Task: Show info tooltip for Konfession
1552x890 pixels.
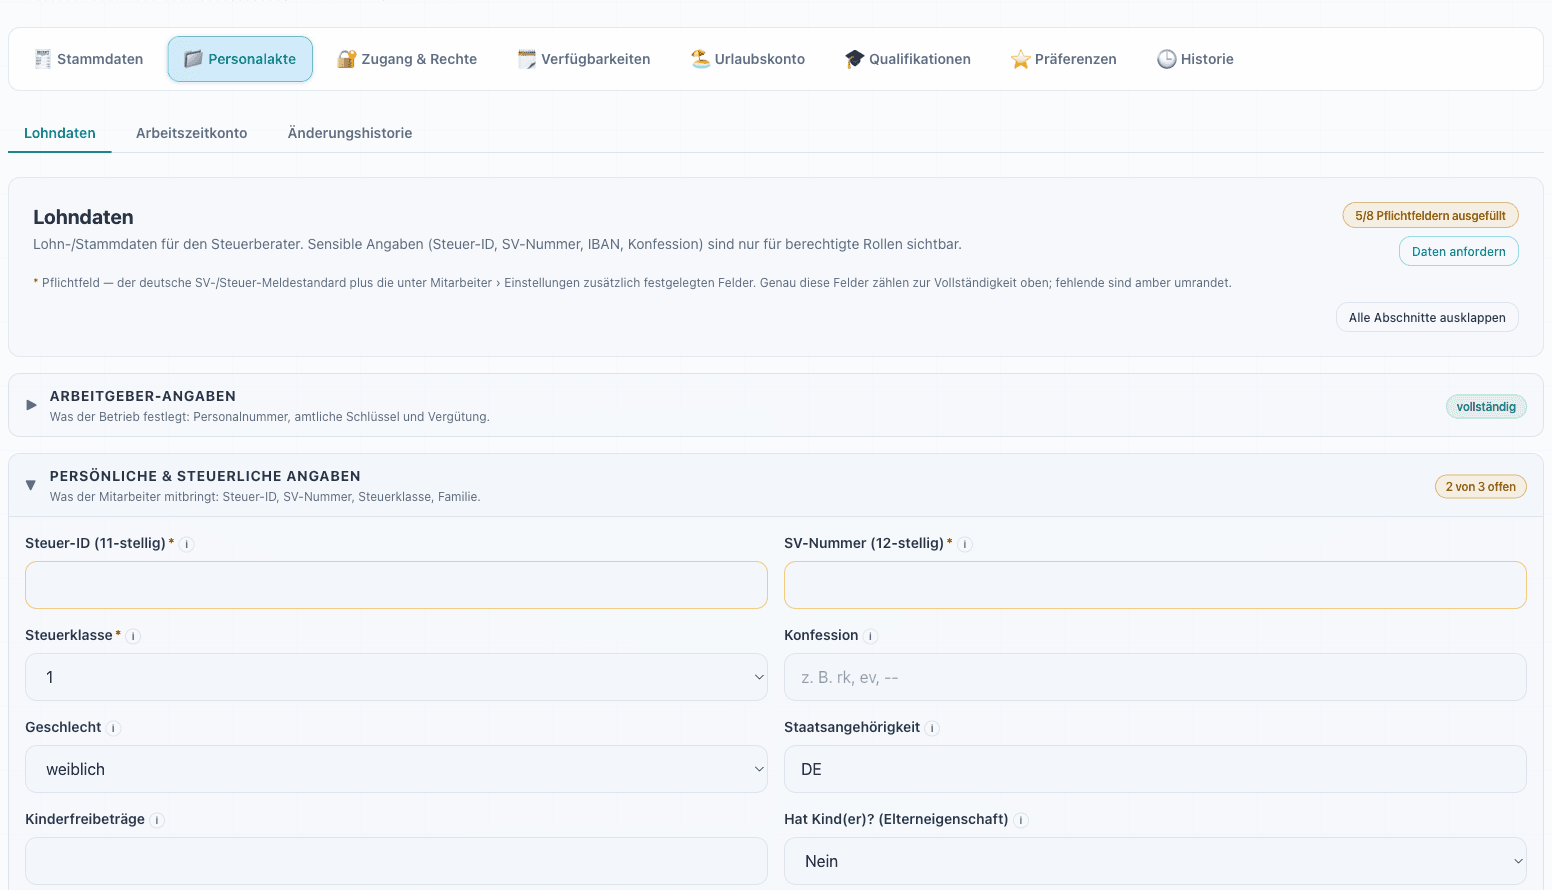Action: 871,636
